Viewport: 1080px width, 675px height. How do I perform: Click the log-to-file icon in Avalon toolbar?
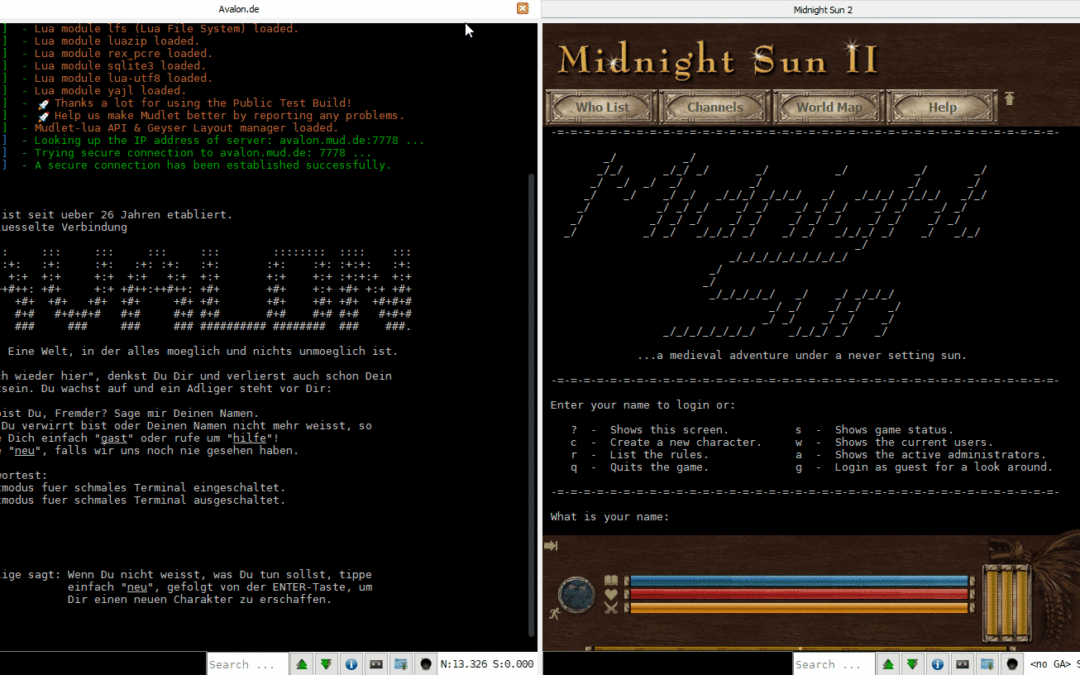[400, 664]
